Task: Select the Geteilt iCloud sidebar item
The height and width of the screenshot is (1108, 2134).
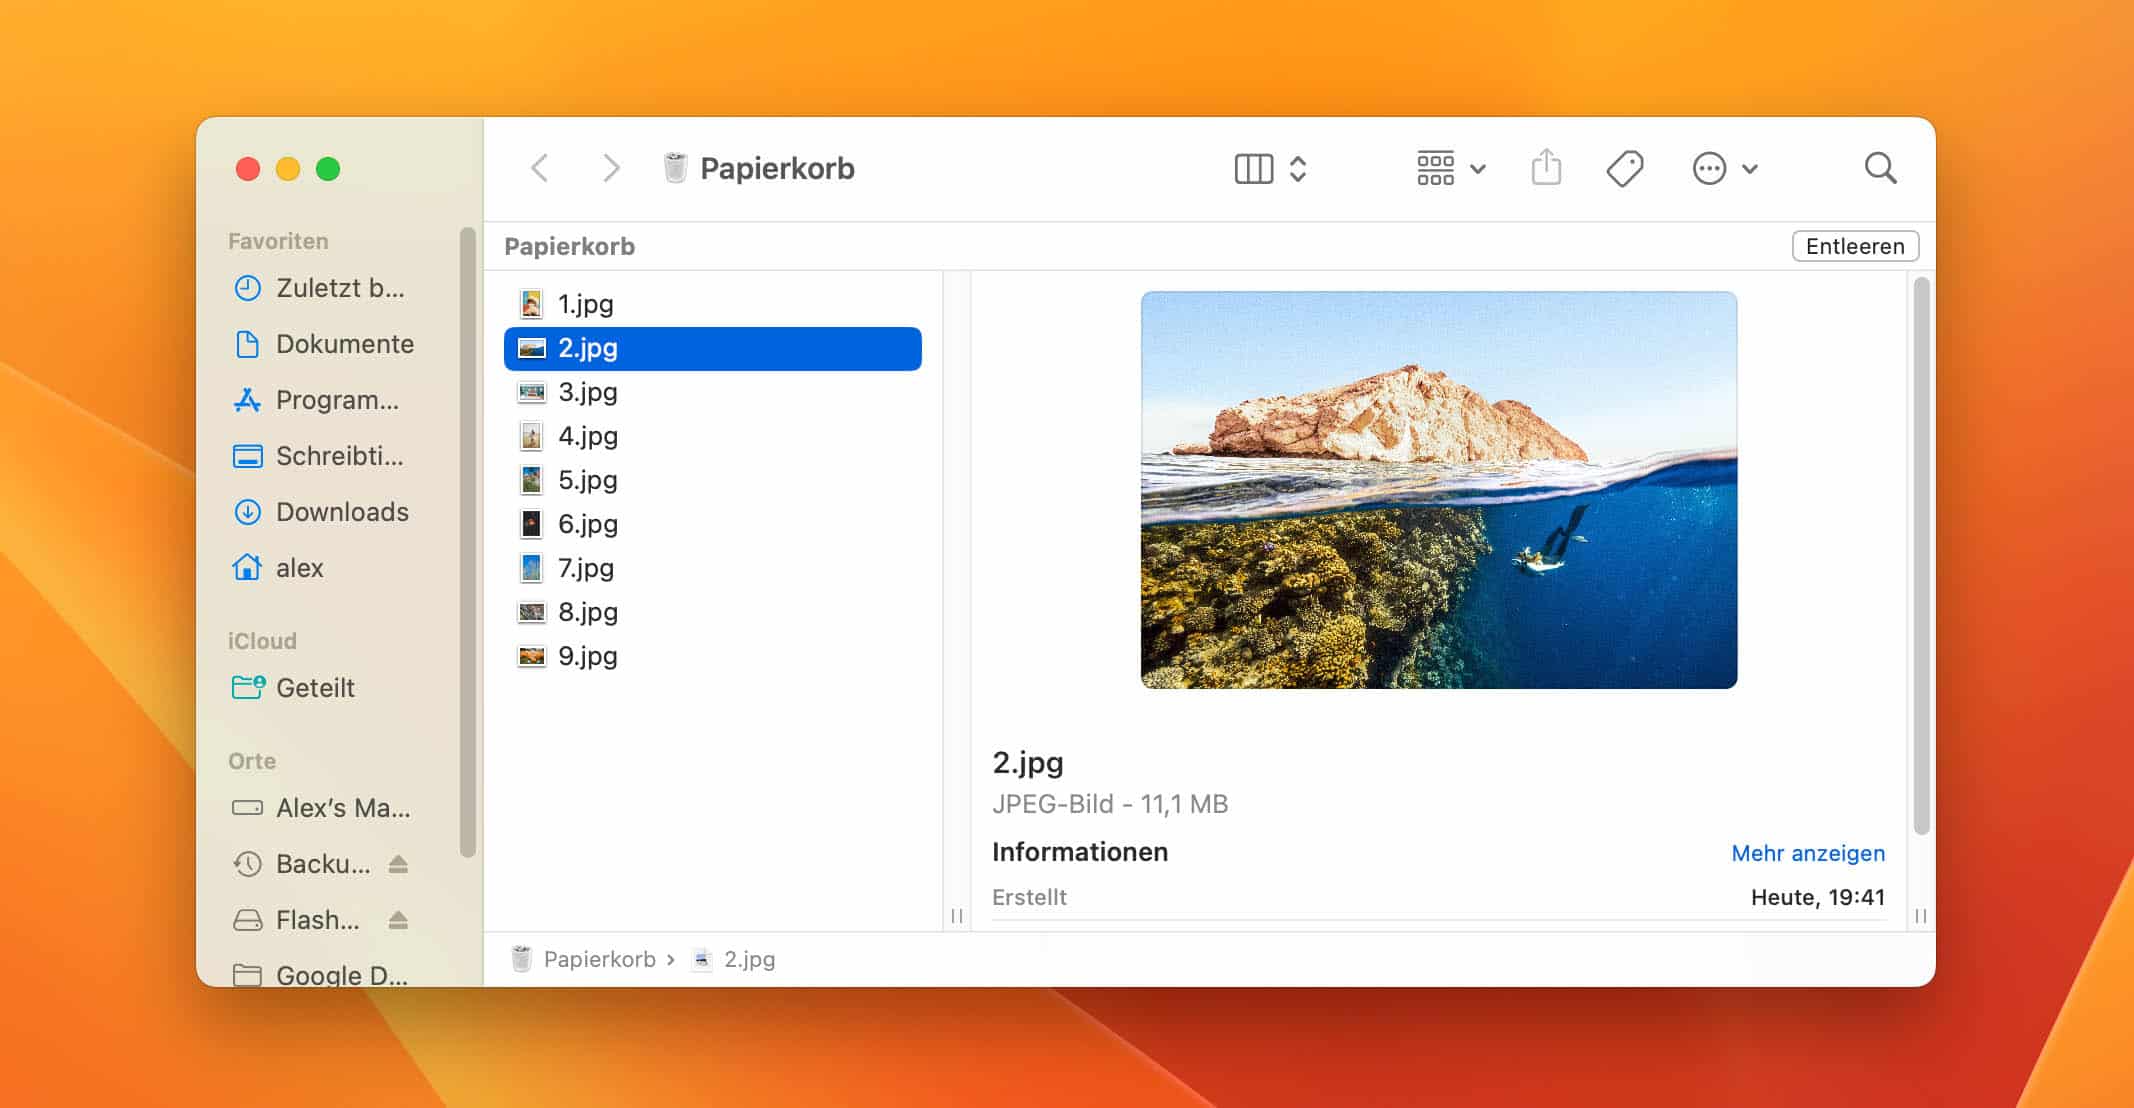Action: click(x=314, y=688)
